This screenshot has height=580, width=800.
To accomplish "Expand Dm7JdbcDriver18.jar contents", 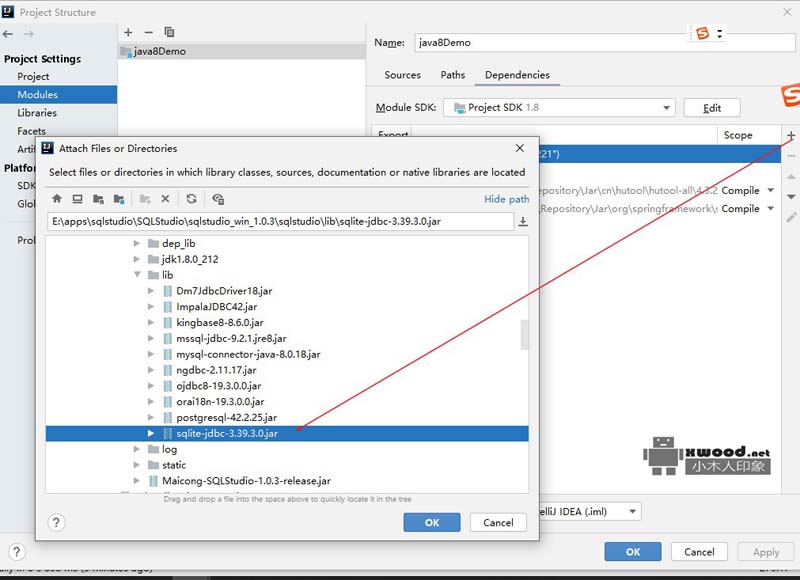I will pos(151,291).
